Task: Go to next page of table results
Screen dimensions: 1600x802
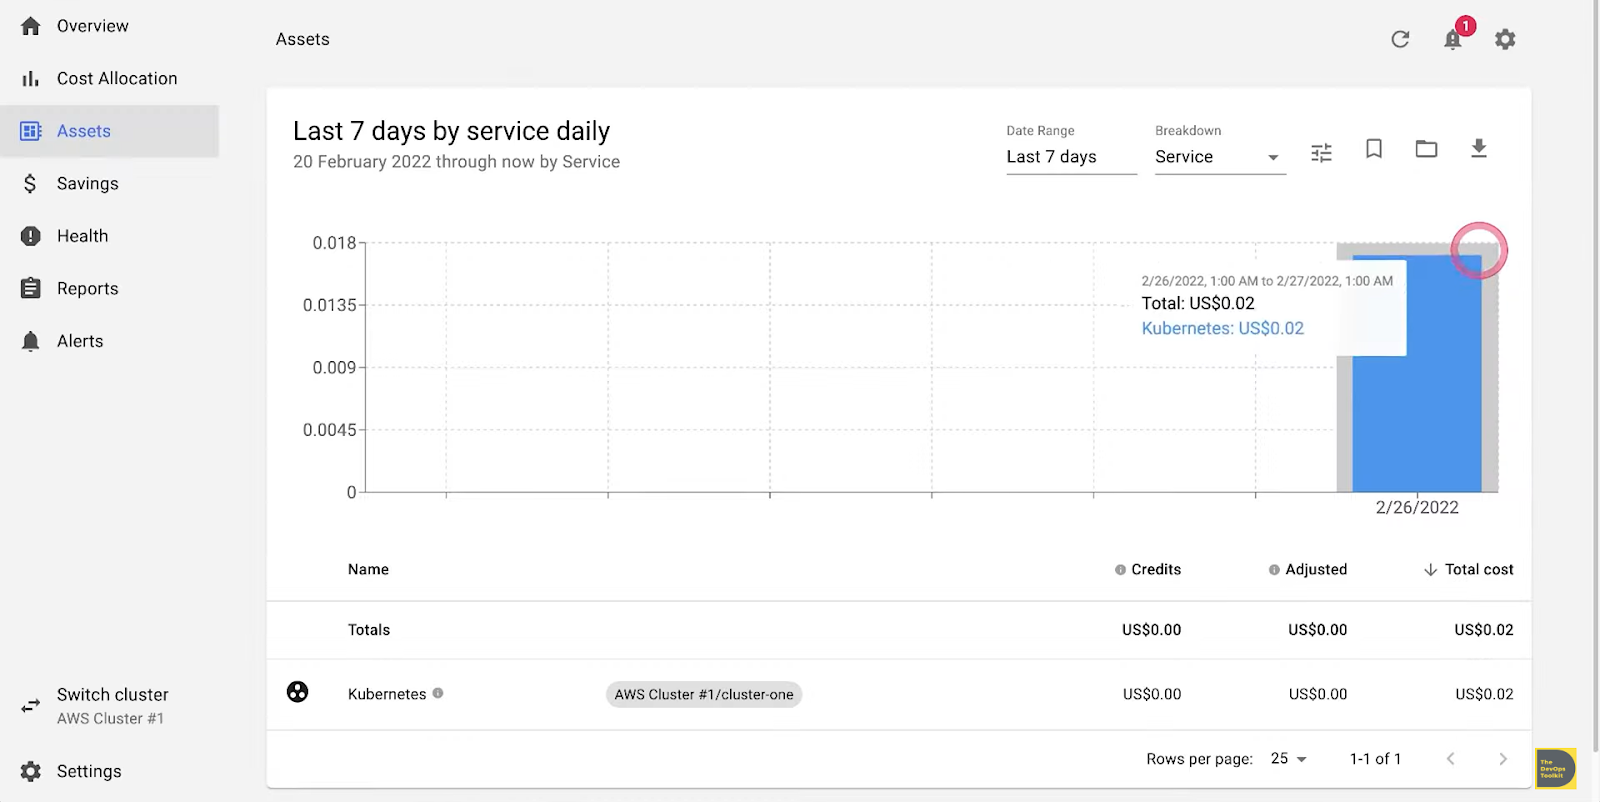Action: tap(1502, 759)
